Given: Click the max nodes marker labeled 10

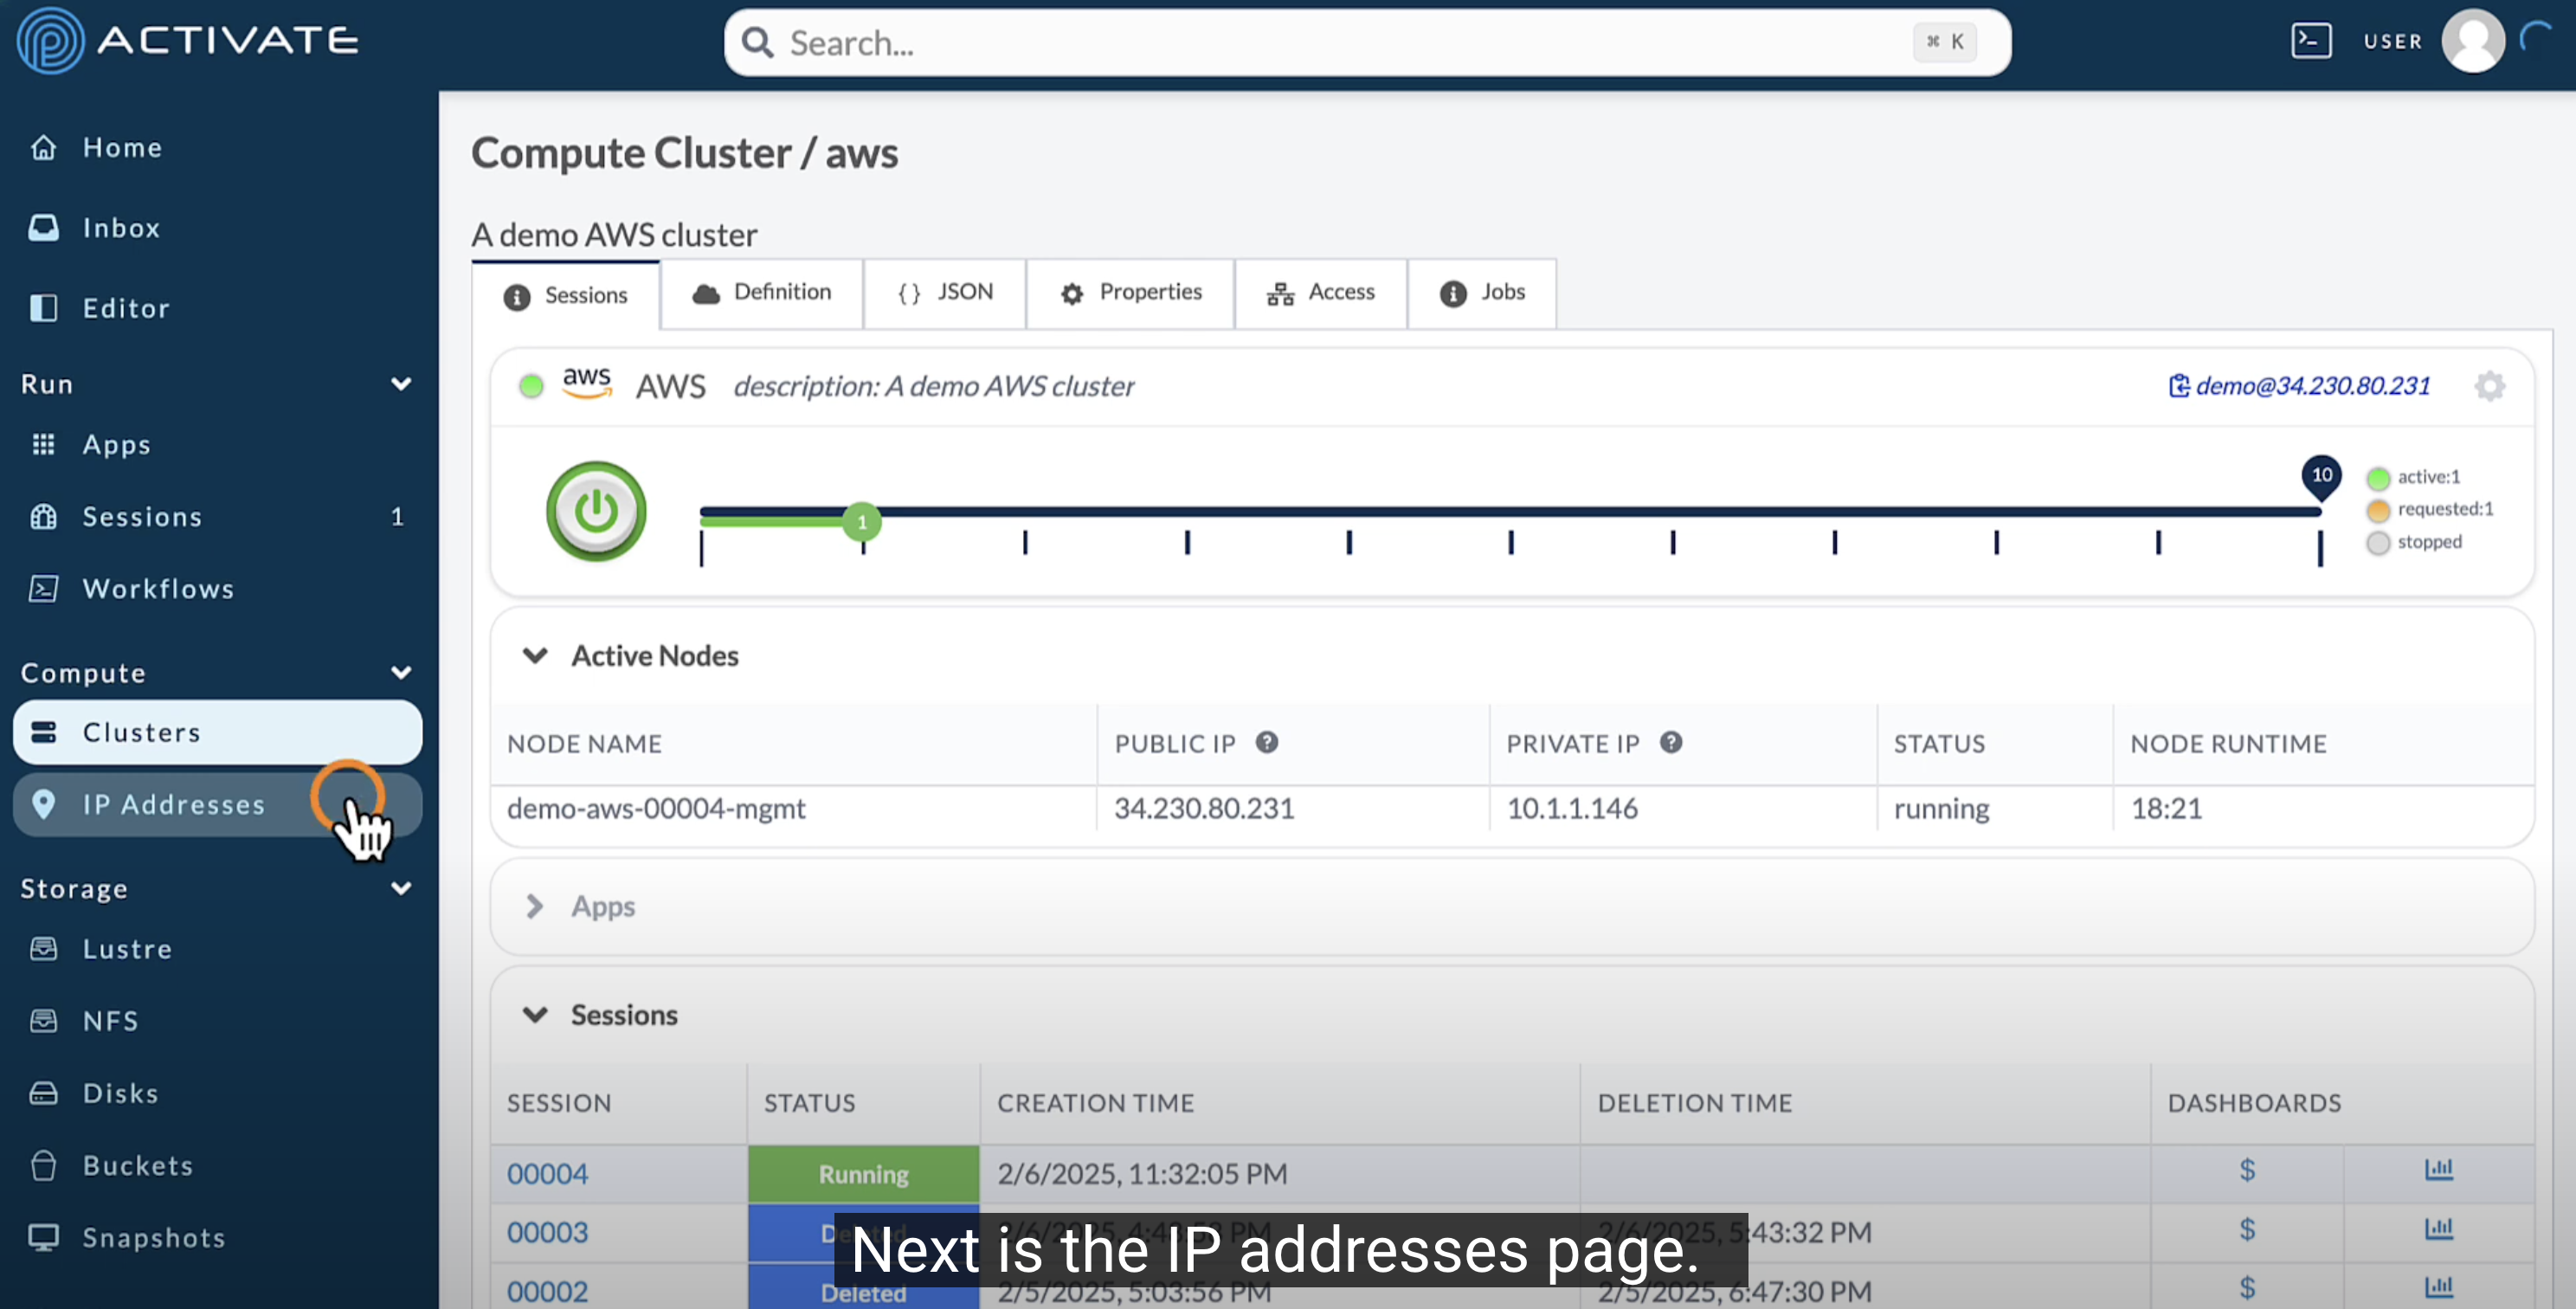Looking at the screenshot, I should (x=2321, y=477).
